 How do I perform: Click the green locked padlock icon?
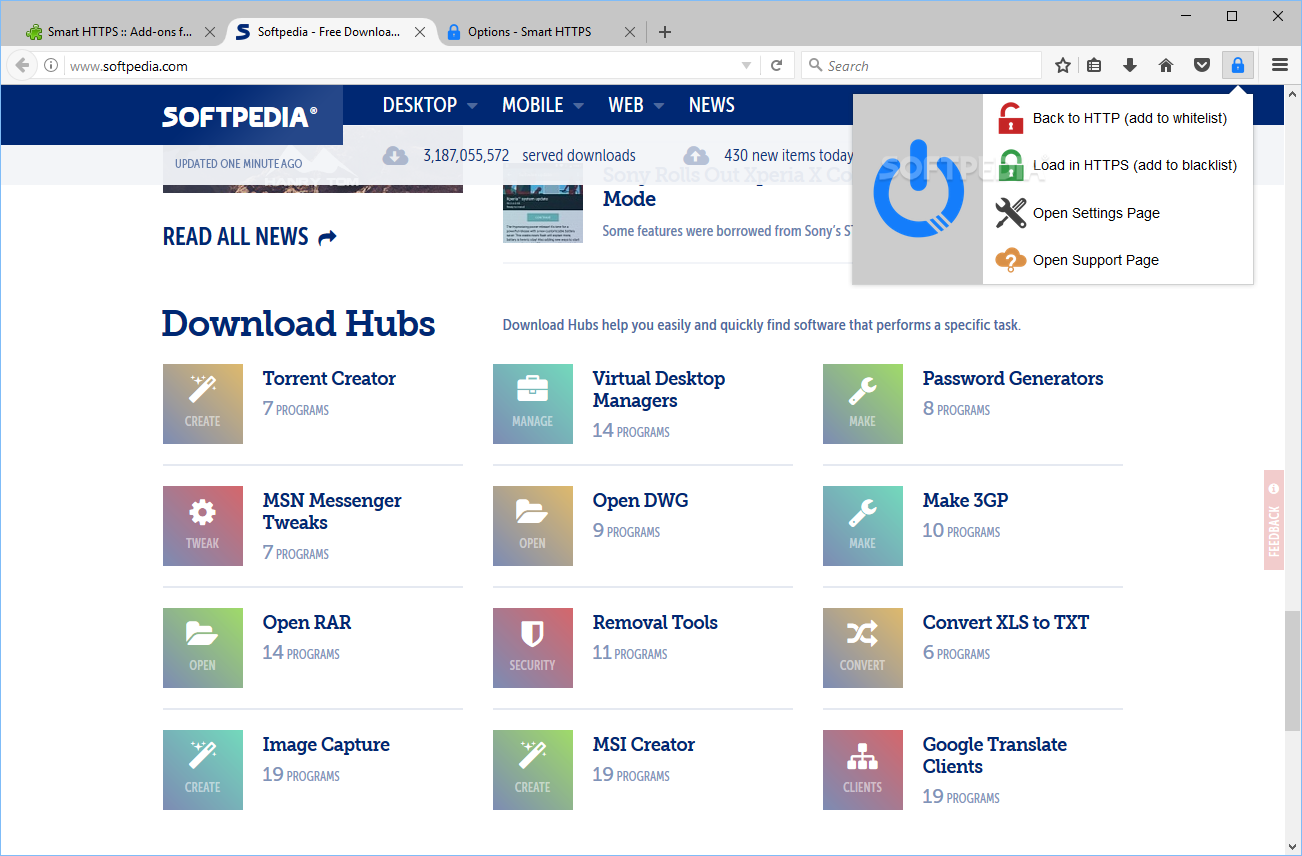[x=1011, y=165]
